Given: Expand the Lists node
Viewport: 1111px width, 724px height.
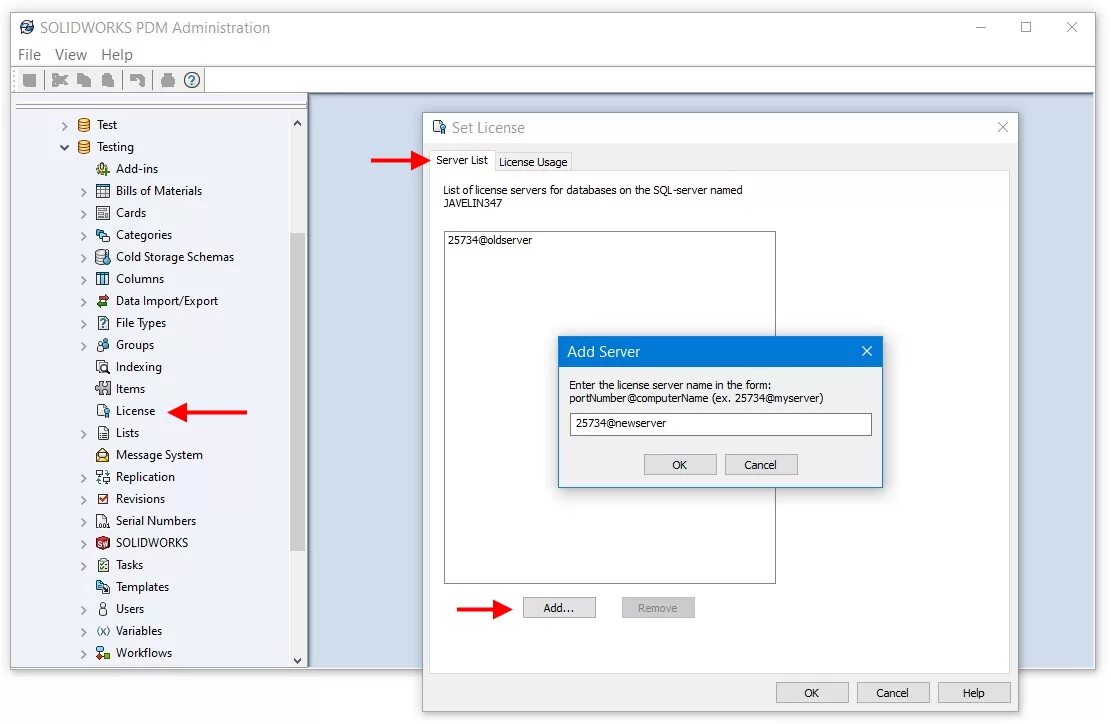Looking at the screenshot, I should coord(84,434).
